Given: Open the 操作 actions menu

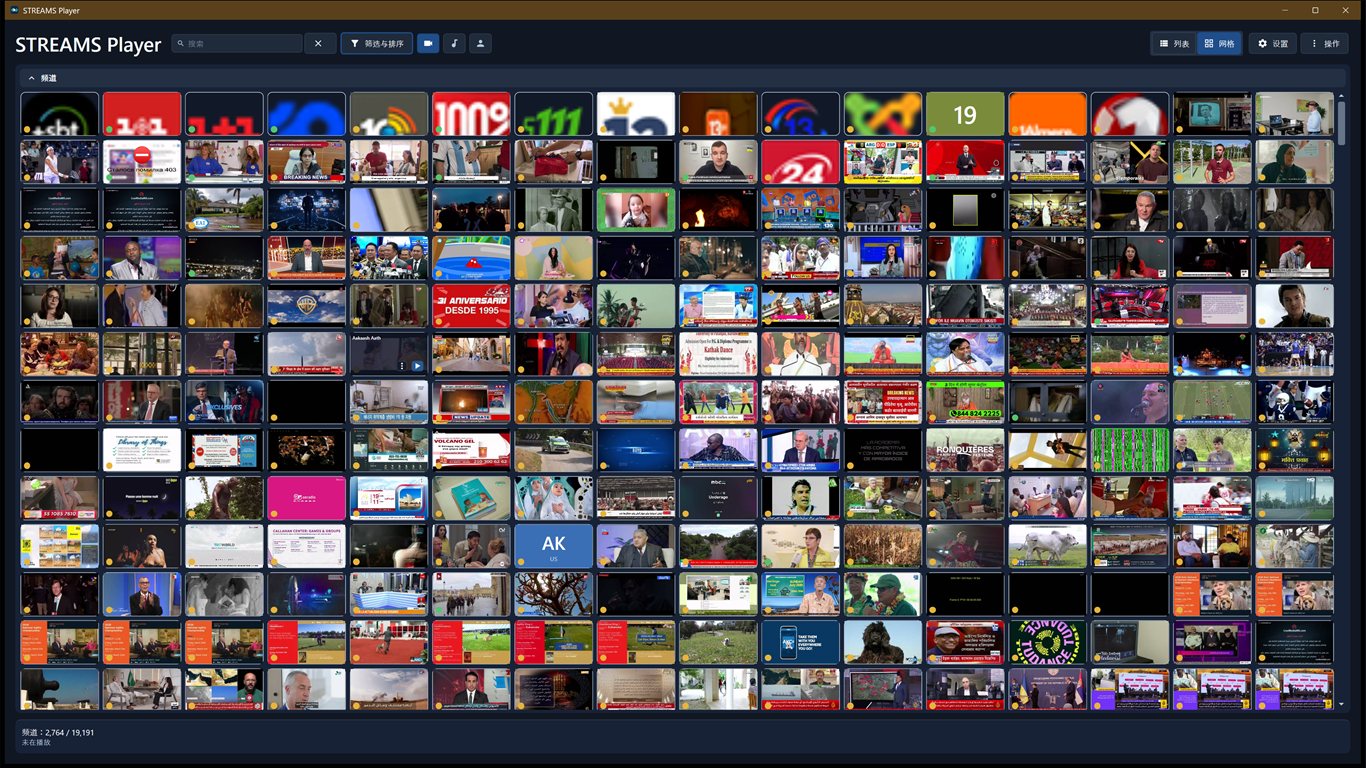Looking at the screenshot, I should [1324, 44].
